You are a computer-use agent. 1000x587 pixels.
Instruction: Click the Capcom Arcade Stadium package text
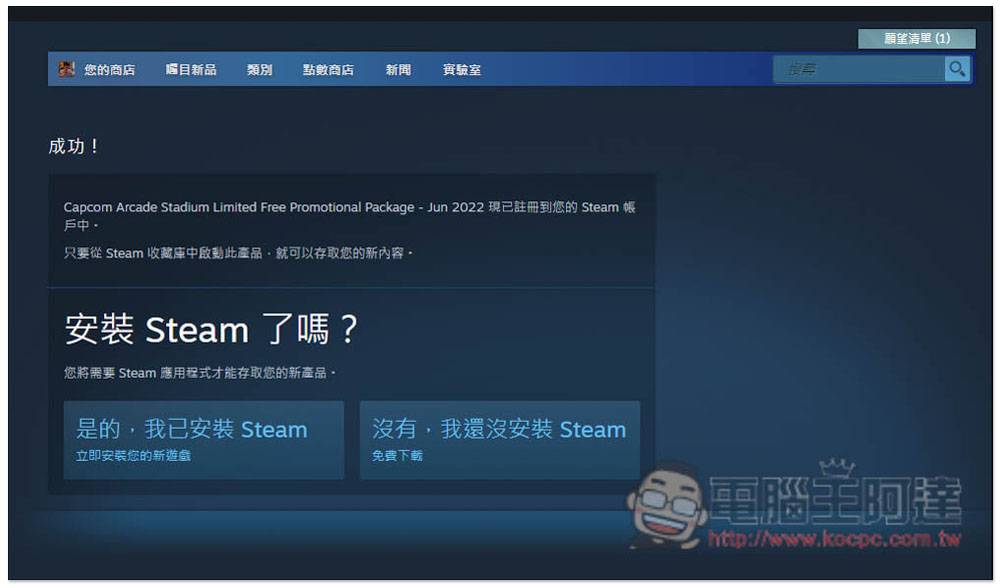[x=349, y=216]
